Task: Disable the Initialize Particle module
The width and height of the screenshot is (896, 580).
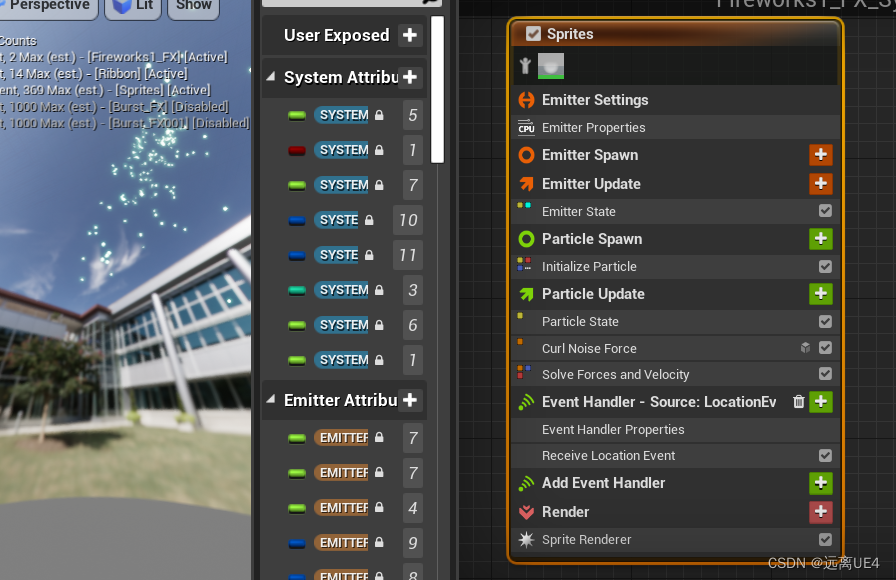Action: 825,266
